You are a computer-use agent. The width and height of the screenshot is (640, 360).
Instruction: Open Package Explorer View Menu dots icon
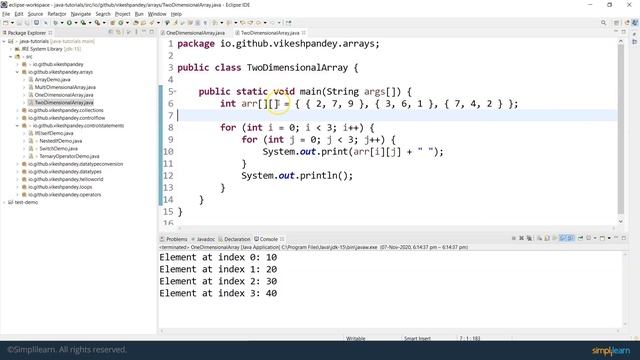point(136,32)
